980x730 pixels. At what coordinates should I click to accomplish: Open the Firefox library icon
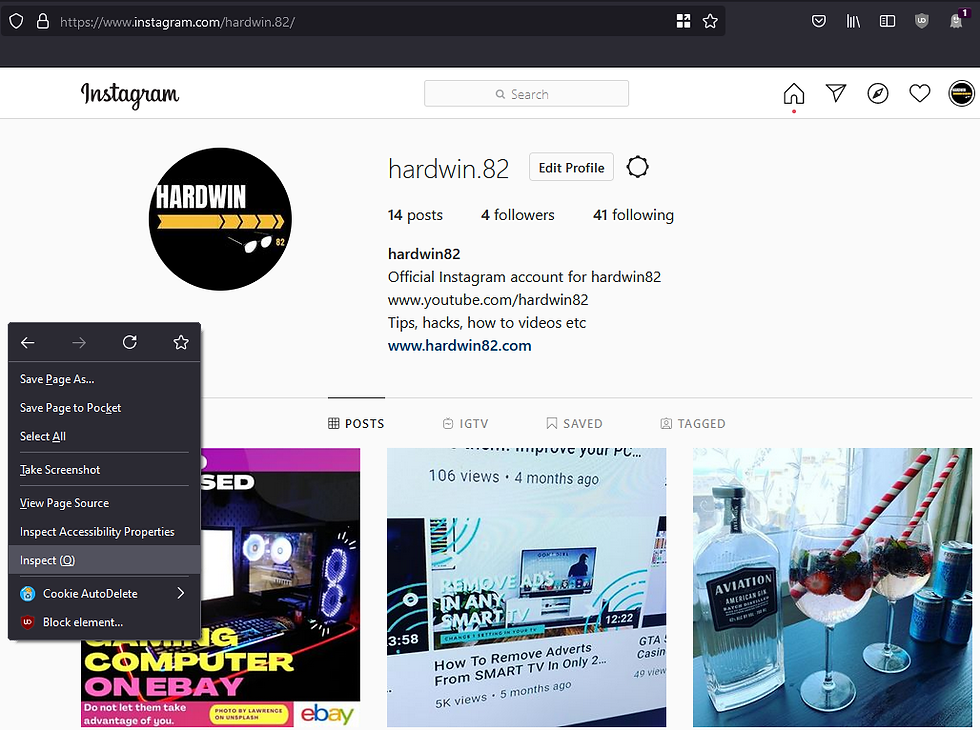pos(853,21)
